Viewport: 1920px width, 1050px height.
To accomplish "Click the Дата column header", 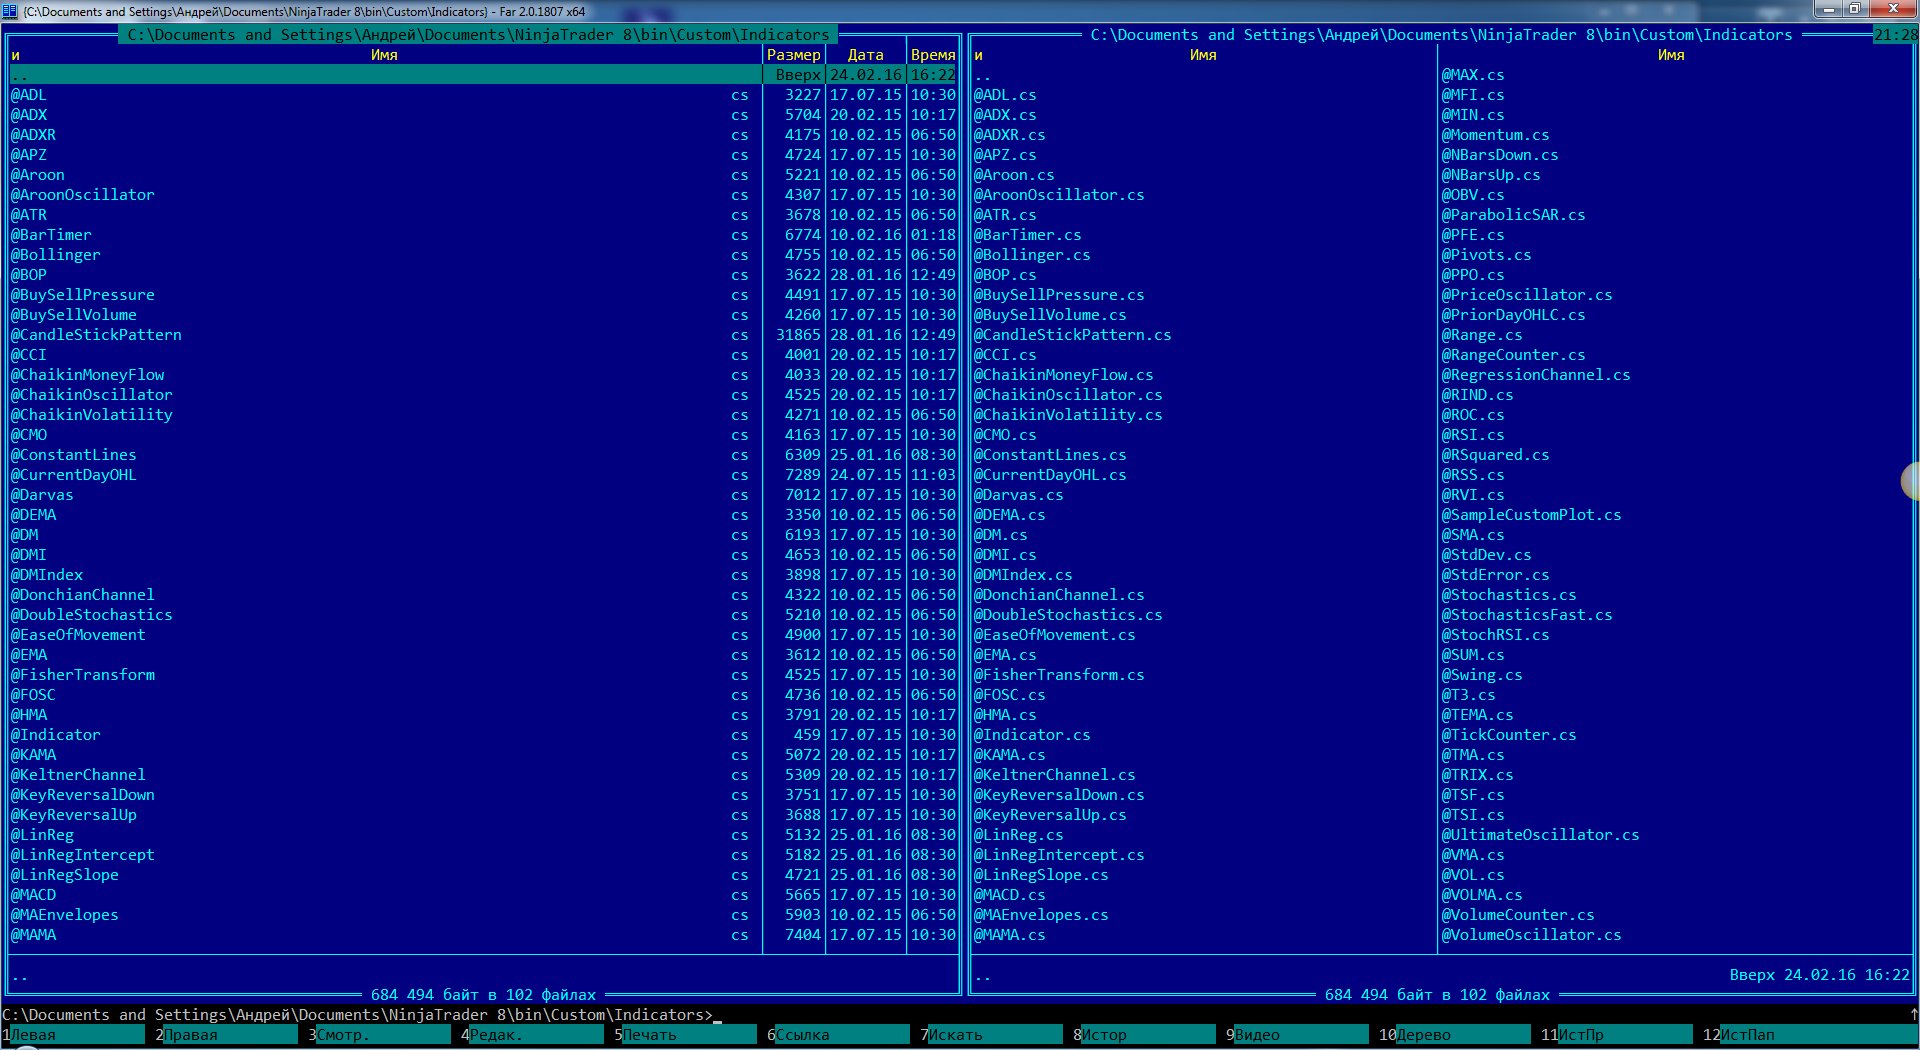I will (866, 55).
